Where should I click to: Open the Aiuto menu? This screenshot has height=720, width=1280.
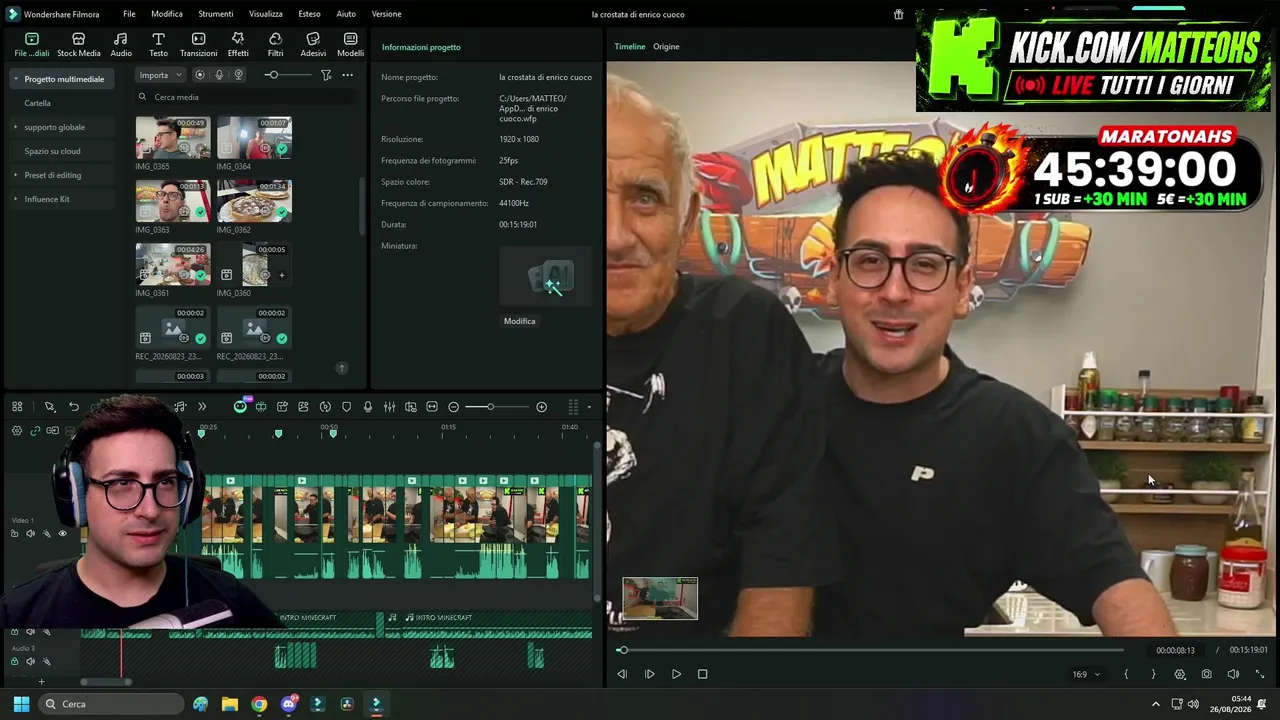click(x=346, y=14)
